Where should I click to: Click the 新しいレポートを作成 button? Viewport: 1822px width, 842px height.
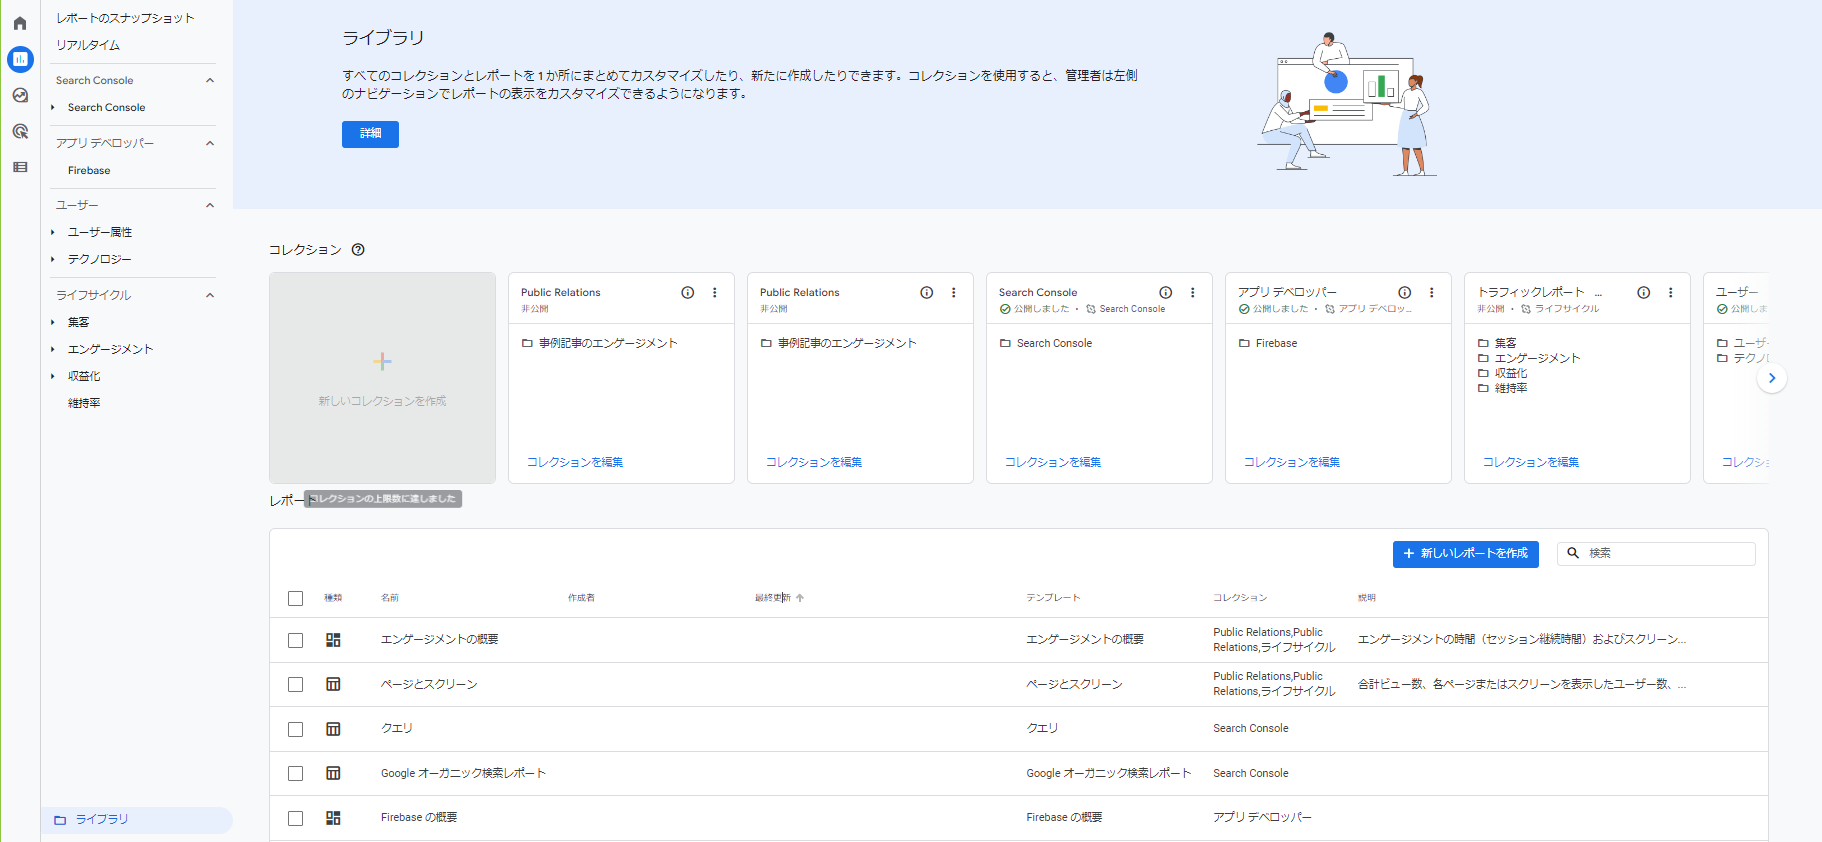[1465, 554]
